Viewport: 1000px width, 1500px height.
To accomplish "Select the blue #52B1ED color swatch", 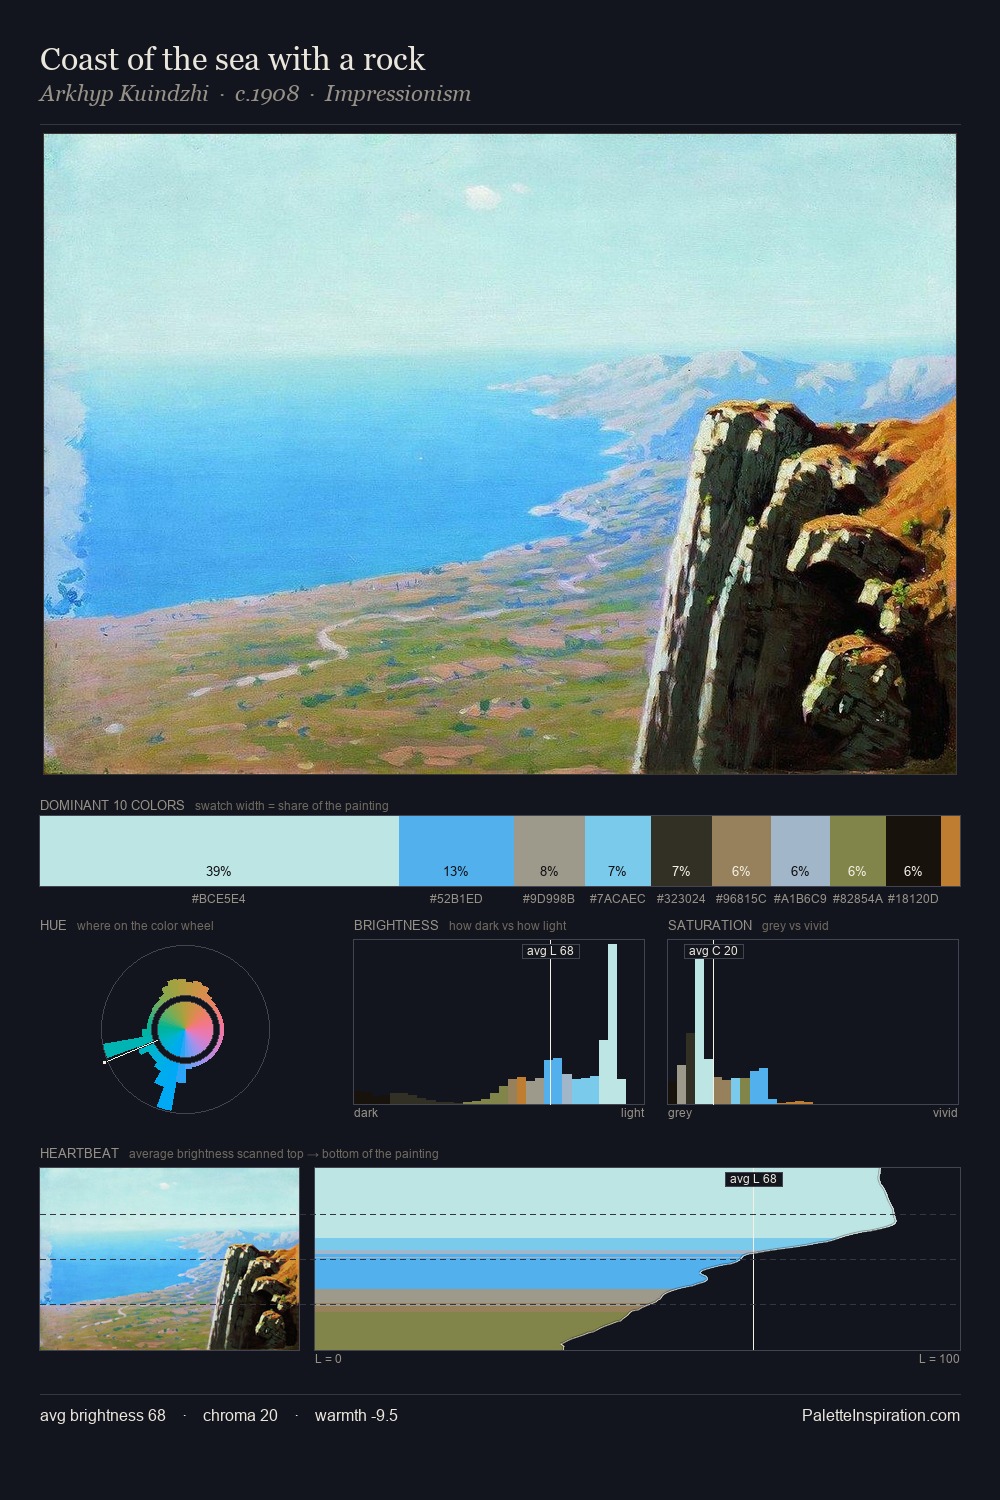I will click(x=456, y=851).
